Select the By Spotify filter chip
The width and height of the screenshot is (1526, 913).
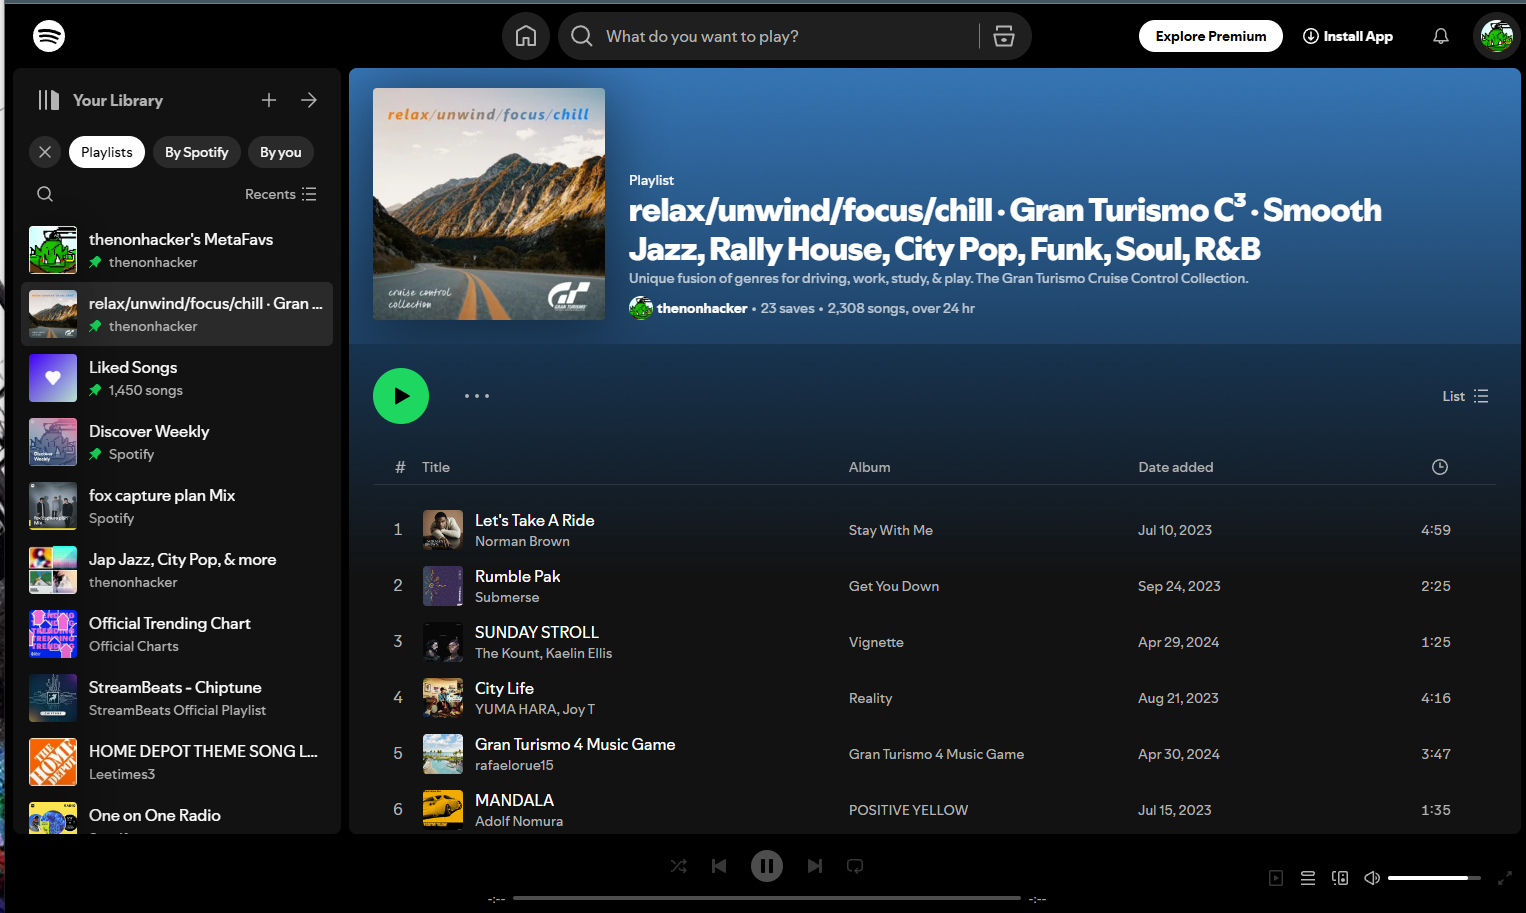(197, 152)
